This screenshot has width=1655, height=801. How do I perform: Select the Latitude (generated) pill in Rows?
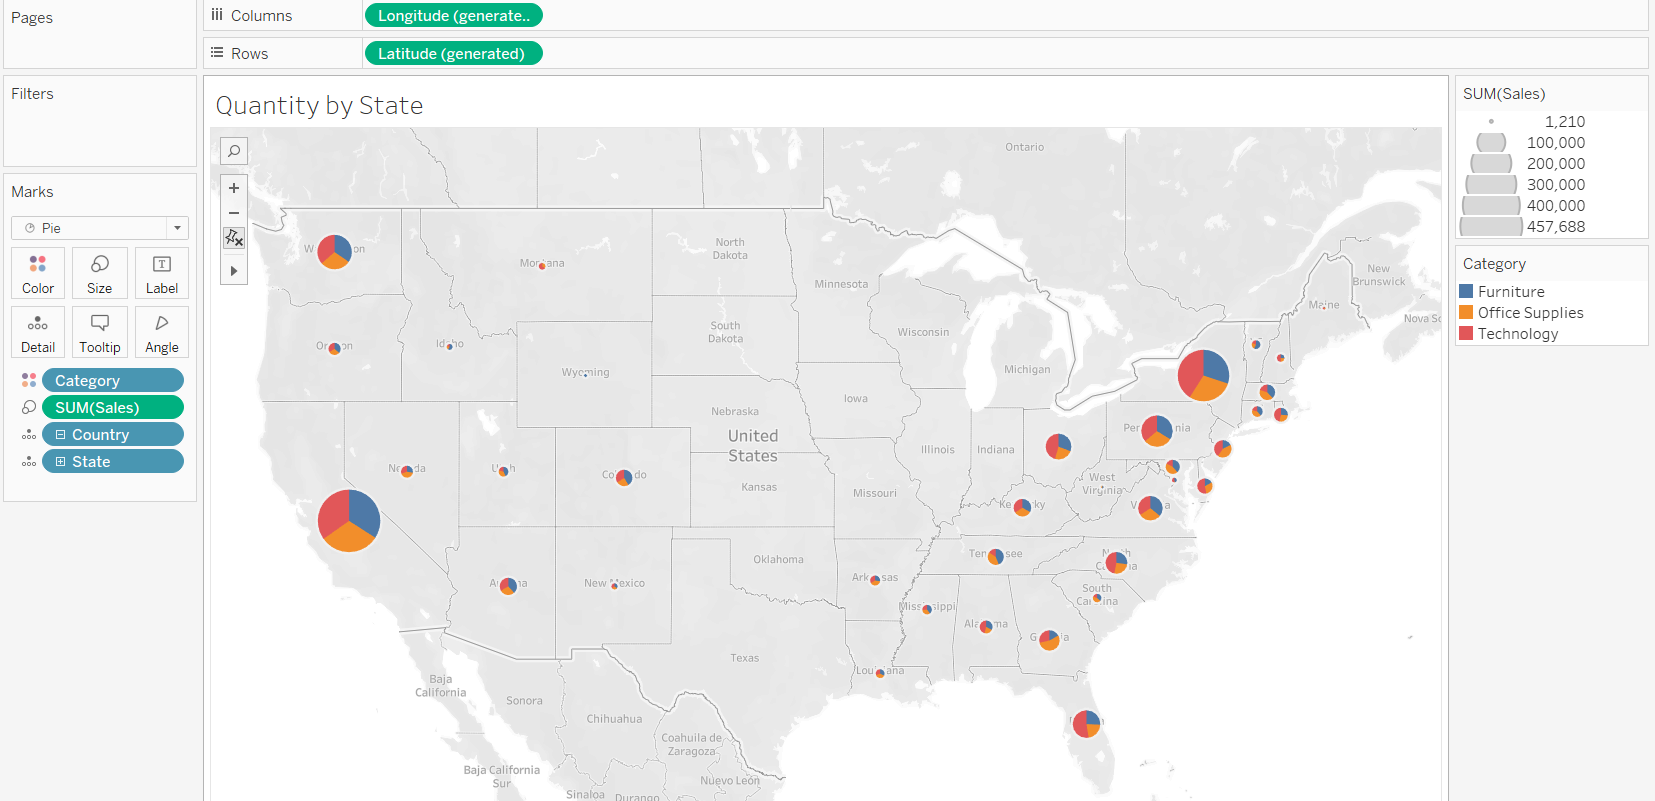pyautogui.click(x=454, y=53)
